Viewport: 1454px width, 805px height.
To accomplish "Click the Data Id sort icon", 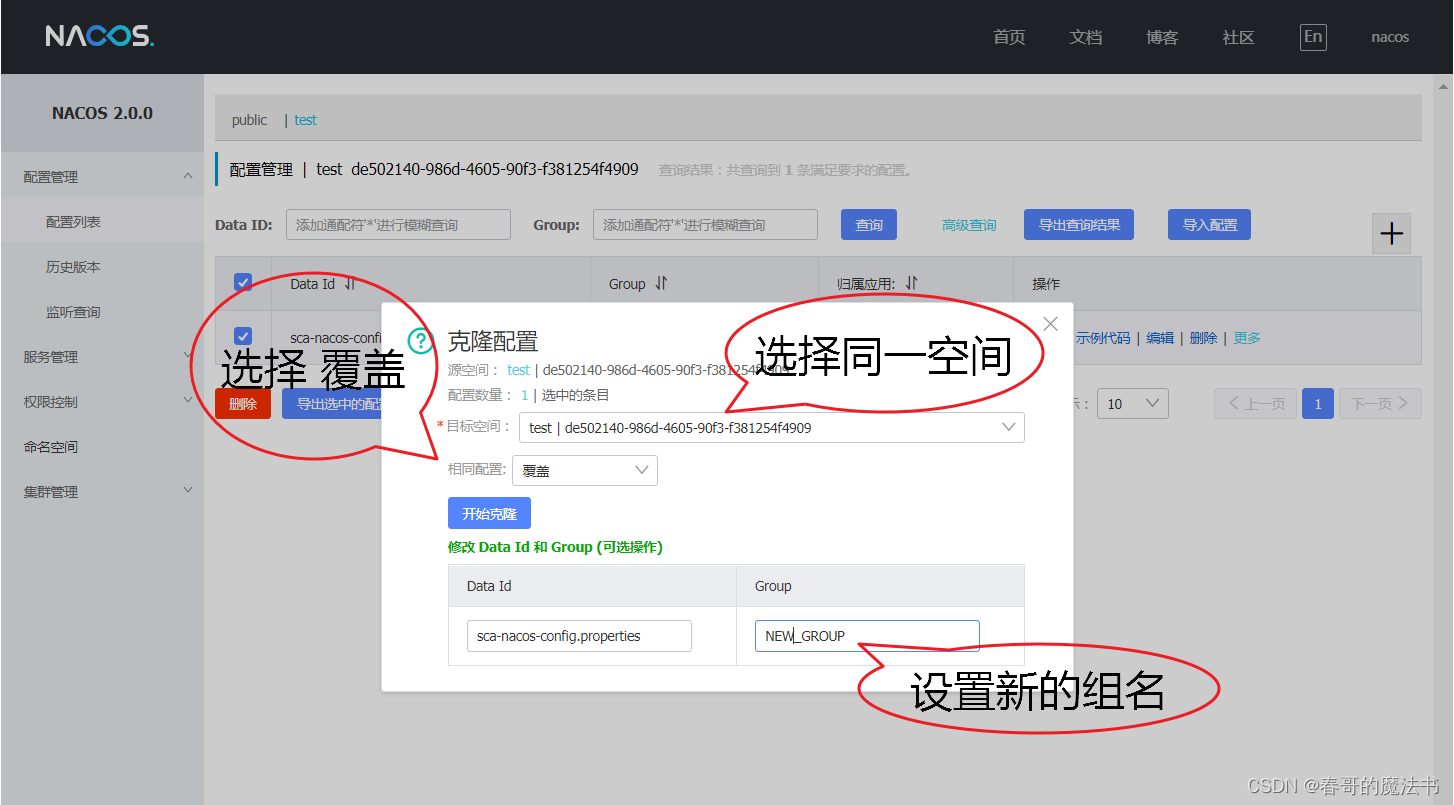I will (349, 284).
